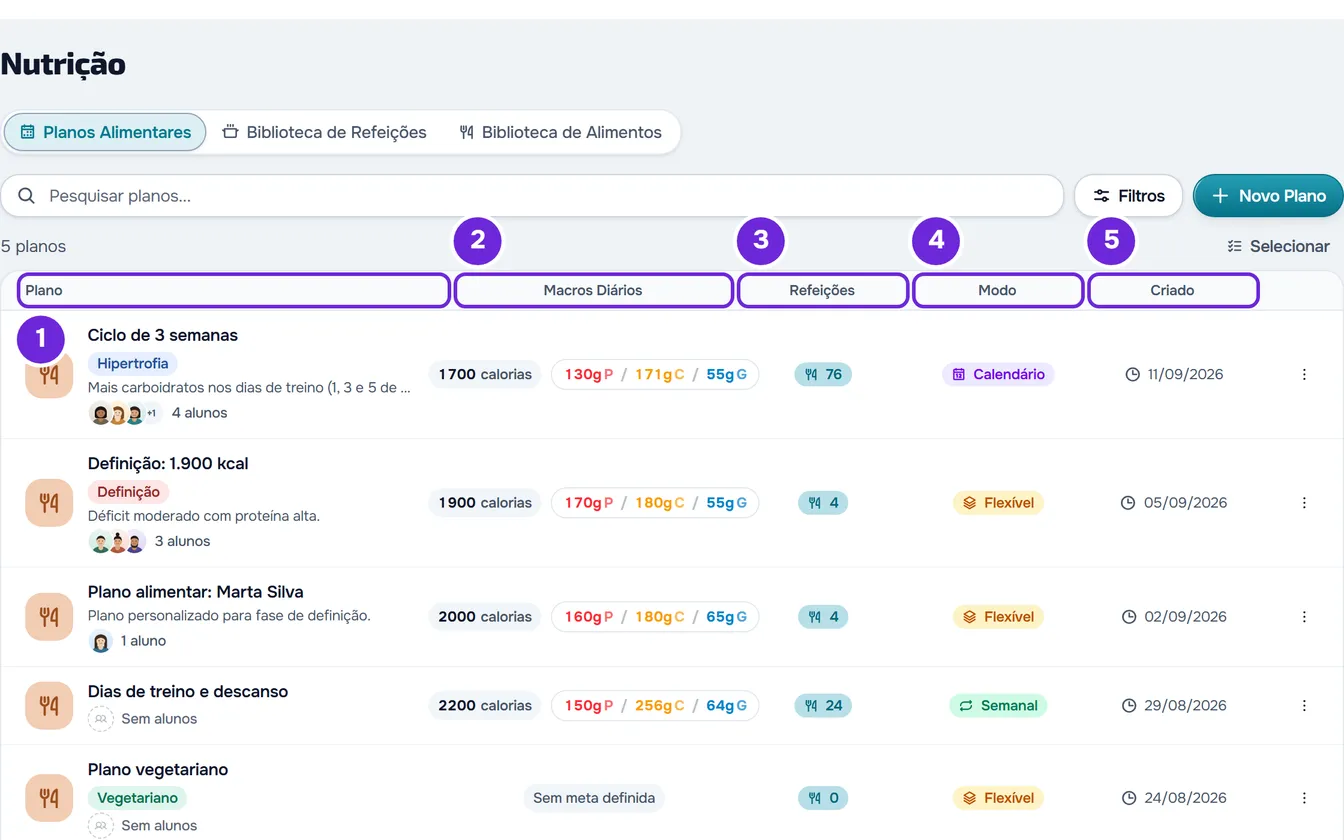
Task: Click the 11/09/2026 created date
Action: 1174,374
